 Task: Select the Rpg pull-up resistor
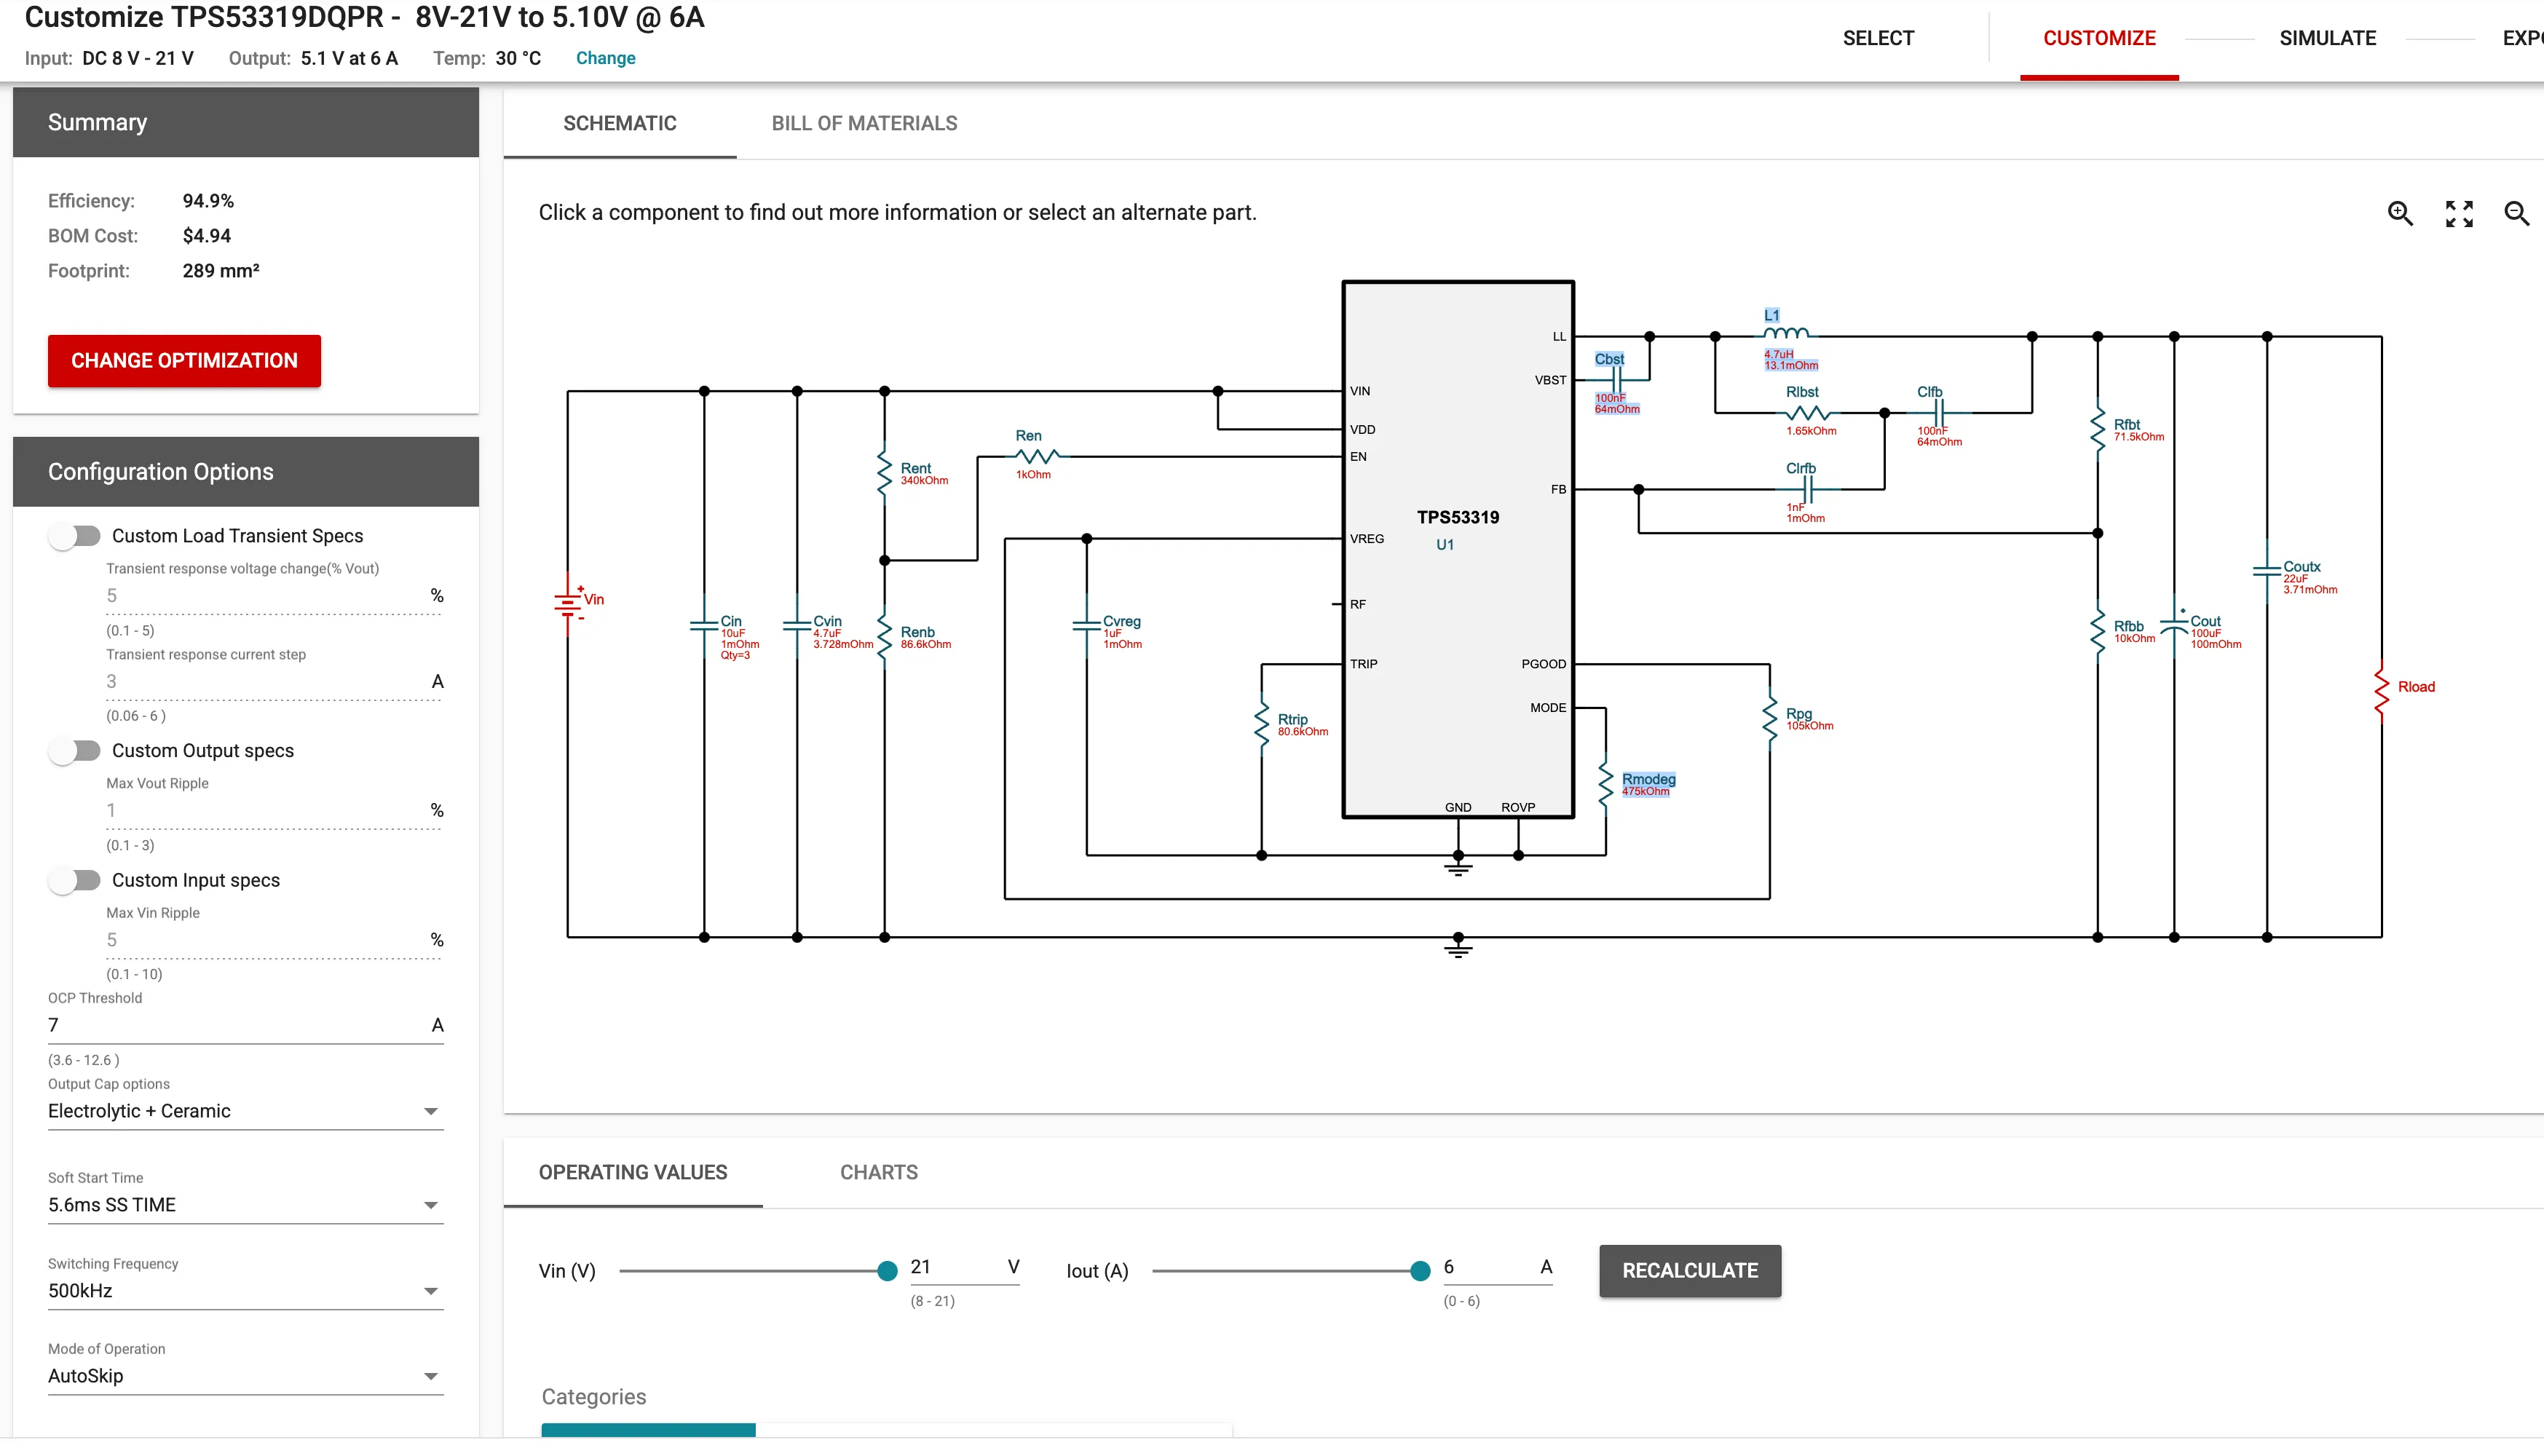[x=1770, y=718]
